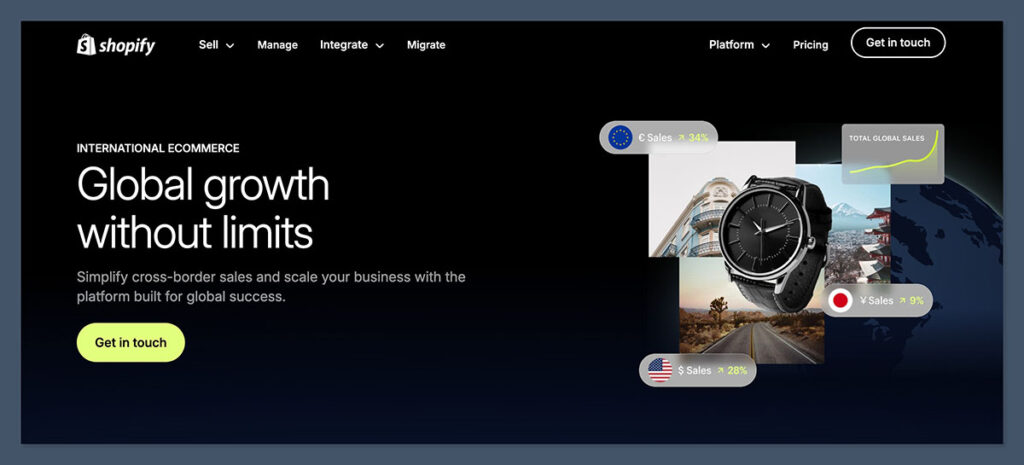This screenshot has width=1024, height=465.
Task: Click the green arrow beside 28%
Action: [720, 370]
